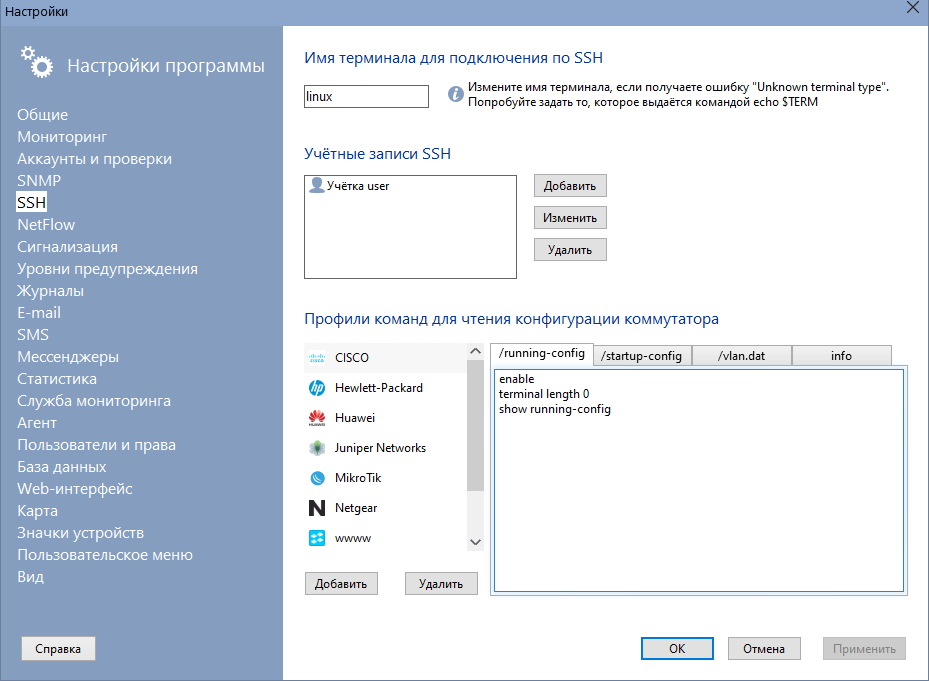Select the MikroTik logo icon
The width and height of the screenshot is (929, 681).
point(317,478)
